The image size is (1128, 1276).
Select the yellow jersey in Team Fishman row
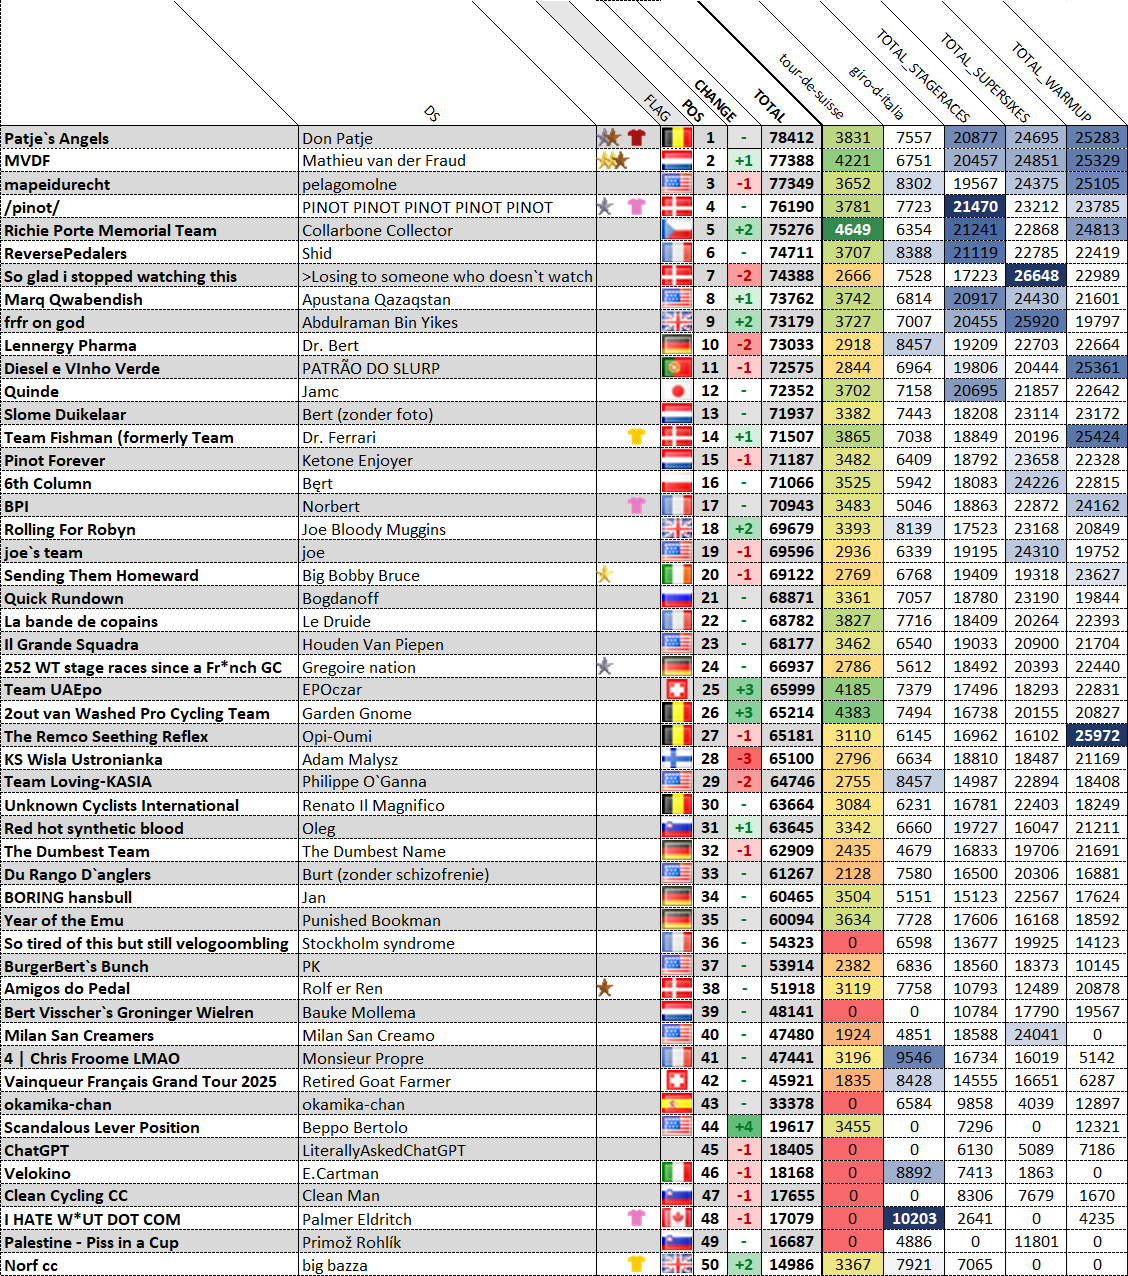coord(636,437)
